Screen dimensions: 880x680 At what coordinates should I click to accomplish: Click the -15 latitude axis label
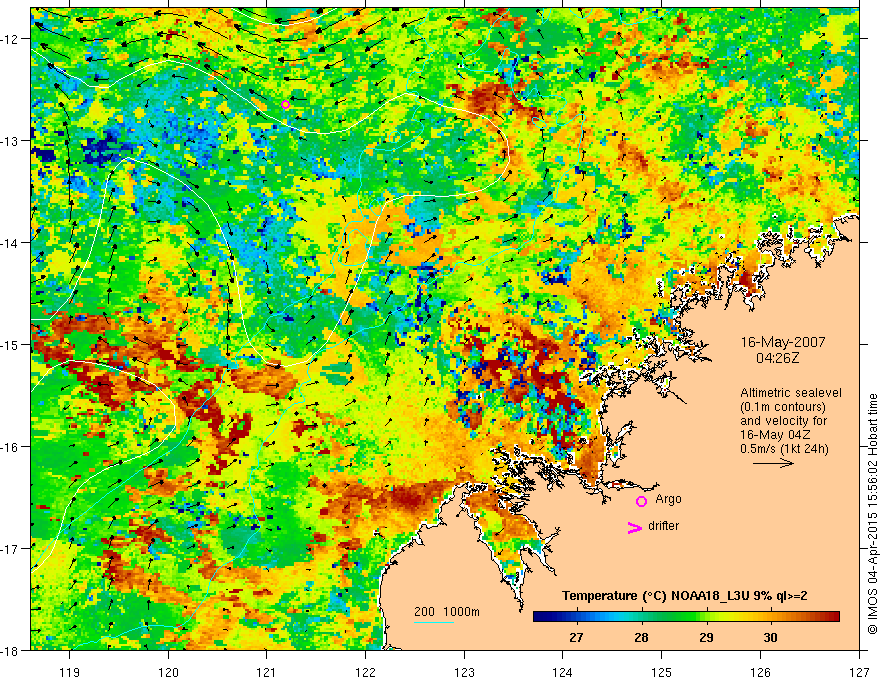[x=11, y=344]
